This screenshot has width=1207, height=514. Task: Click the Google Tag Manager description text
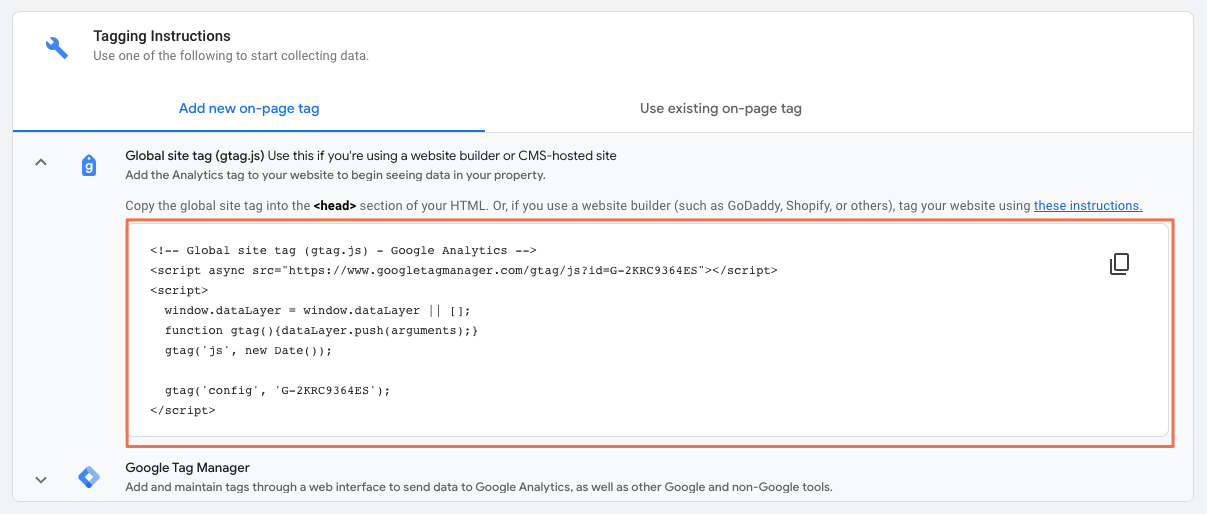coord(479,487)
